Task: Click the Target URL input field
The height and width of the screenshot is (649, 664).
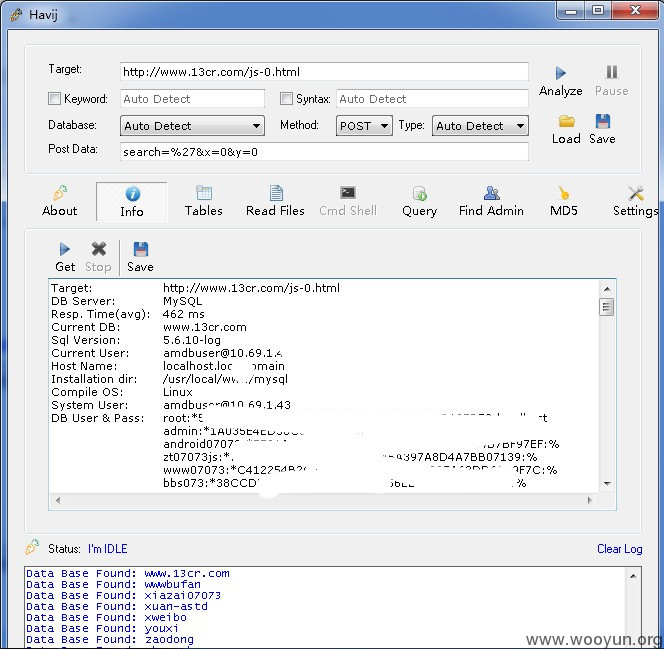Action: [x=324, y=72]
